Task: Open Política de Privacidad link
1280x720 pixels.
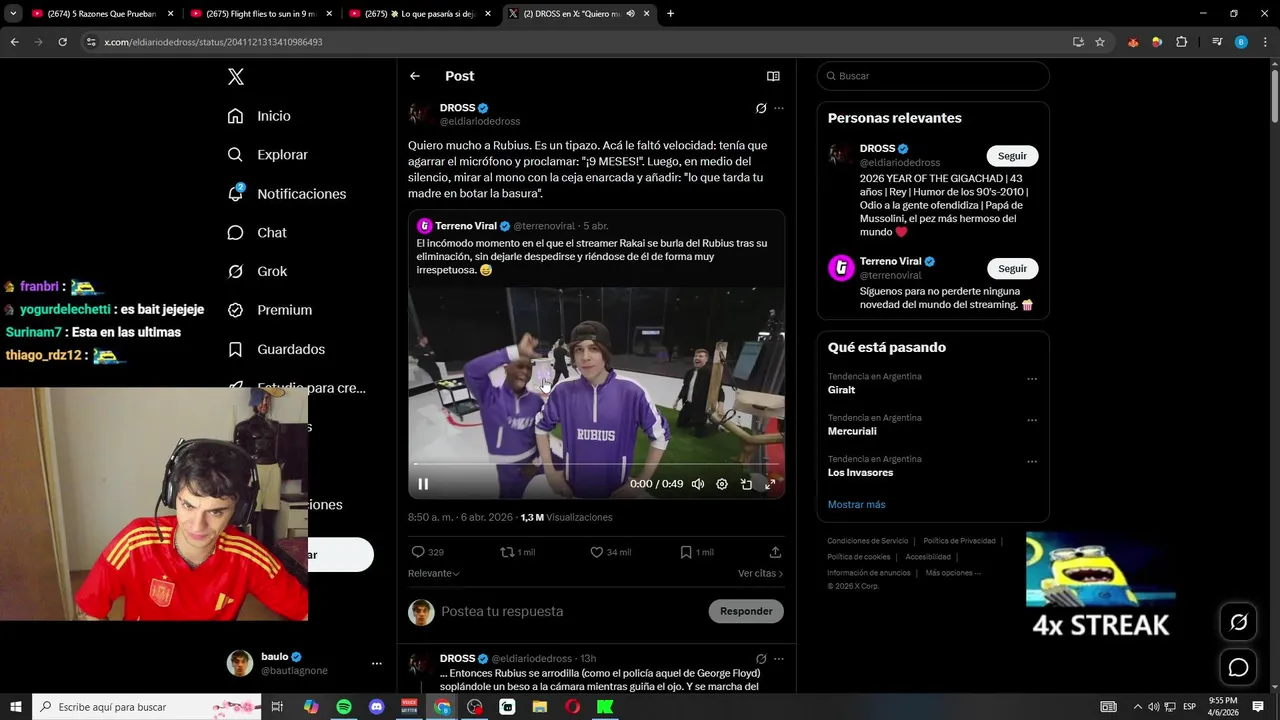Action: click(x=959, y=541)
